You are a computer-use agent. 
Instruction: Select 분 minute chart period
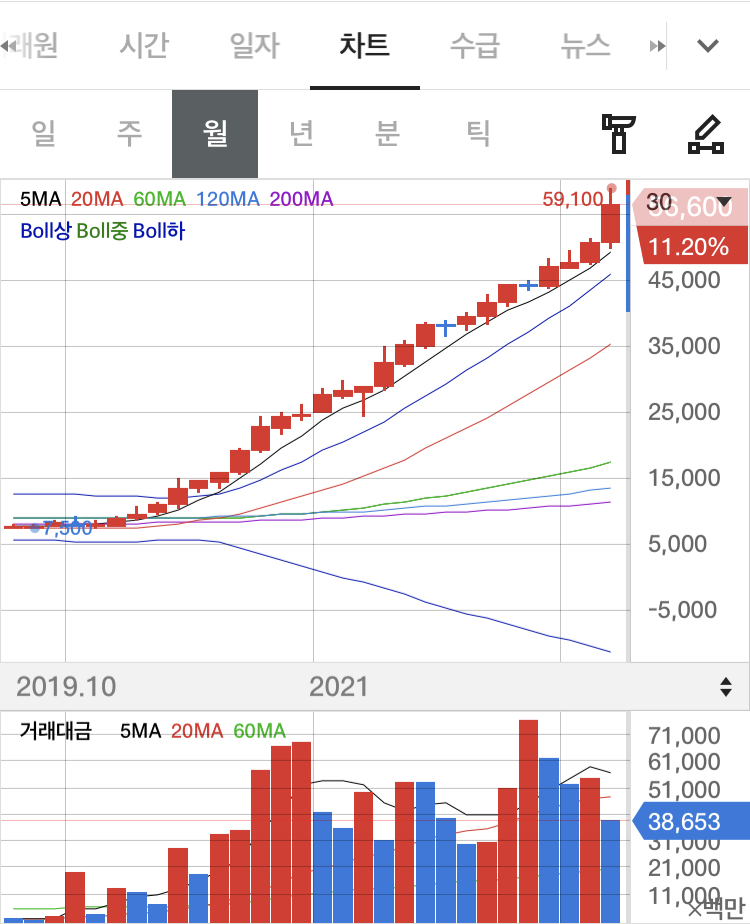[387, 134]
